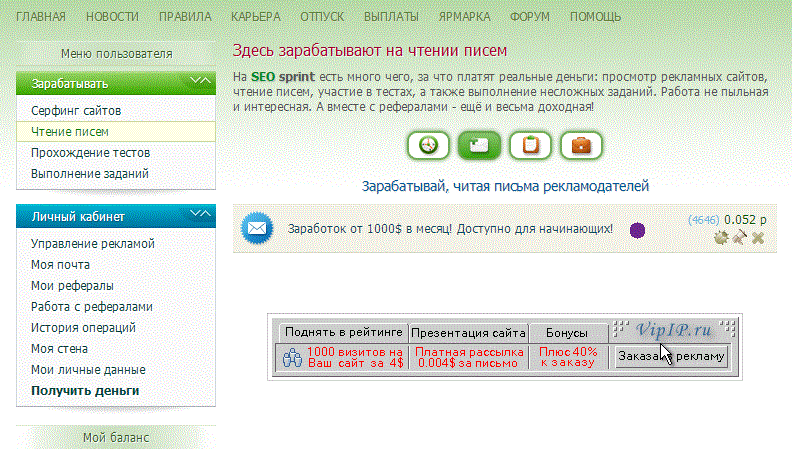Click the people icon in the VipIP banner
This screenshot has width=792, height=449.
pyautogui.click(x=292, y=358)
